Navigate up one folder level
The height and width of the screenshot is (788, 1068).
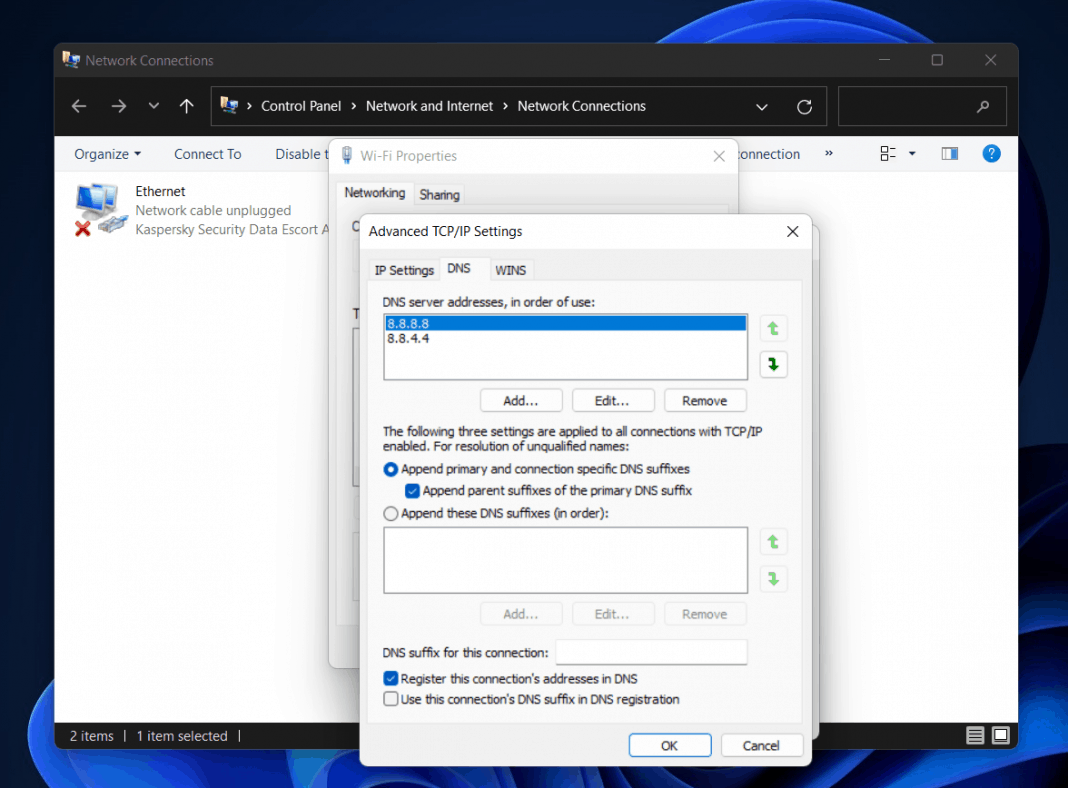(186, 105)
